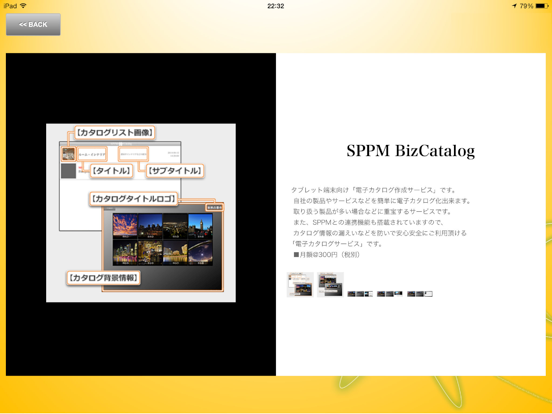
Task: Tap the ■月額@300円(税別) price line
Action: (327, 255)
